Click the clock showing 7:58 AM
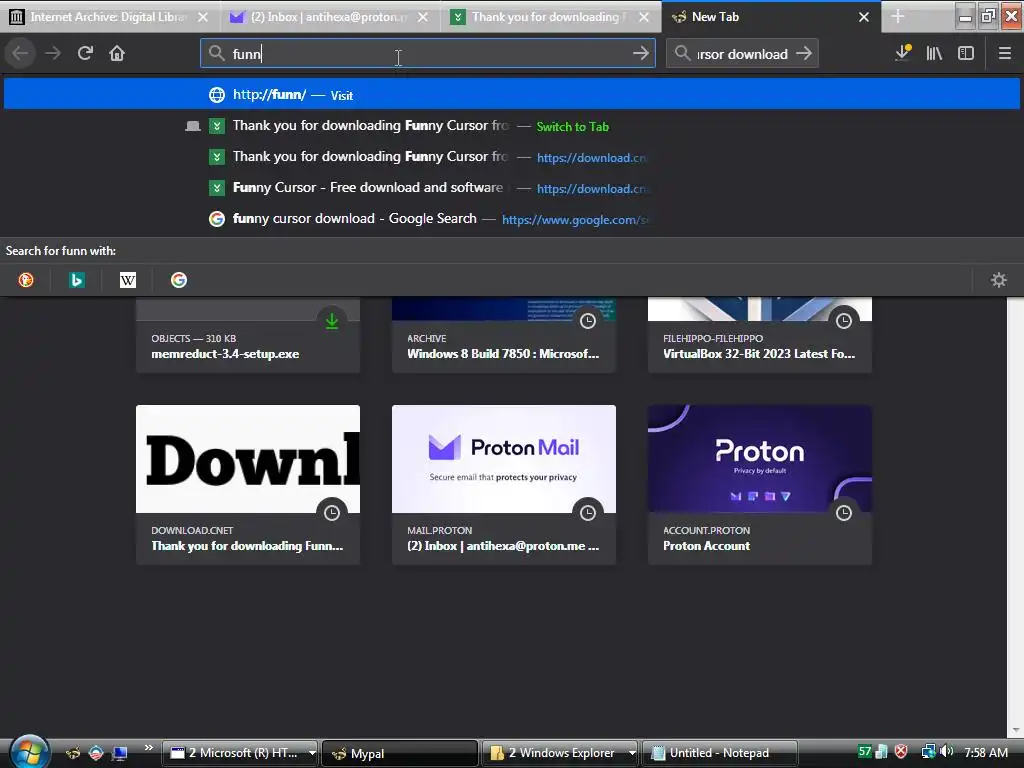This screenshot has height=768, width=1024. pos(986,752)
